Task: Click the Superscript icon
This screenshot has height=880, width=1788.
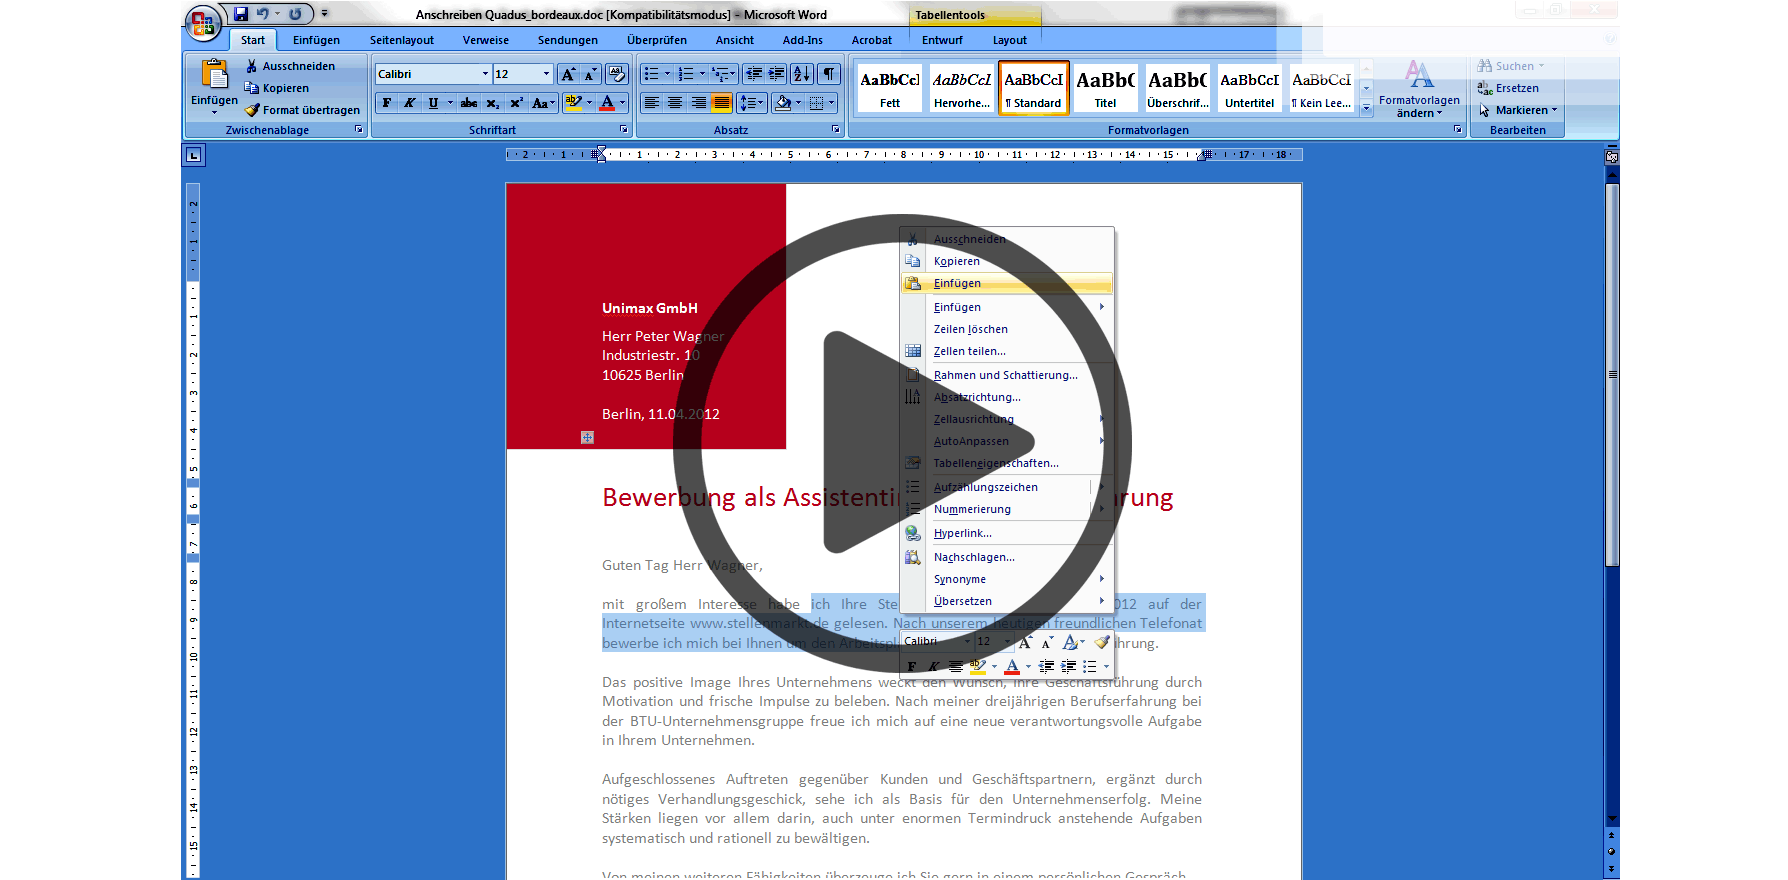Action: pos(516,103)
